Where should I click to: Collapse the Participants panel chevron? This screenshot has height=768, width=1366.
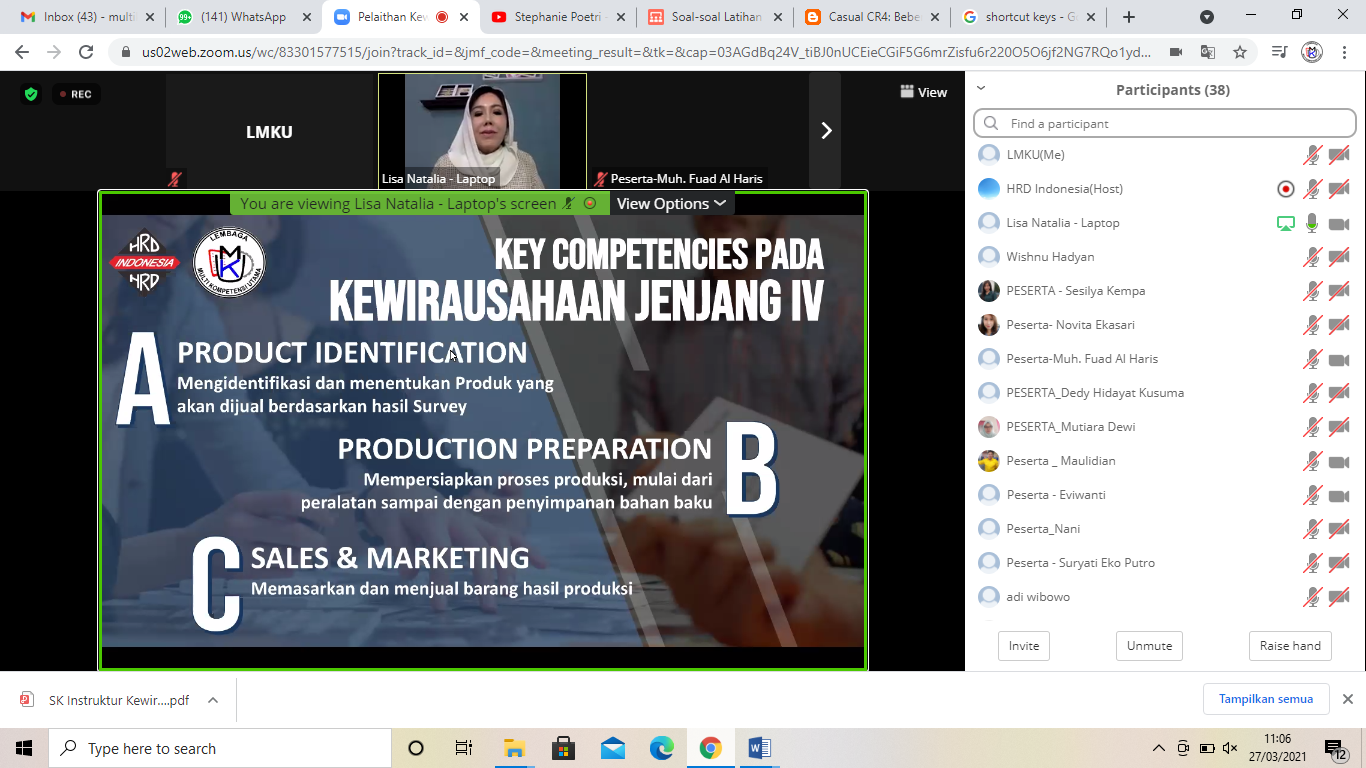point(981,88)
